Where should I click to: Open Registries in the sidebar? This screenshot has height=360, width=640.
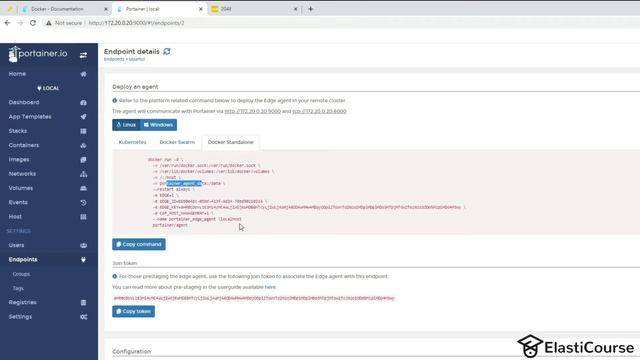pyautogui.click(x=22, y=302)
